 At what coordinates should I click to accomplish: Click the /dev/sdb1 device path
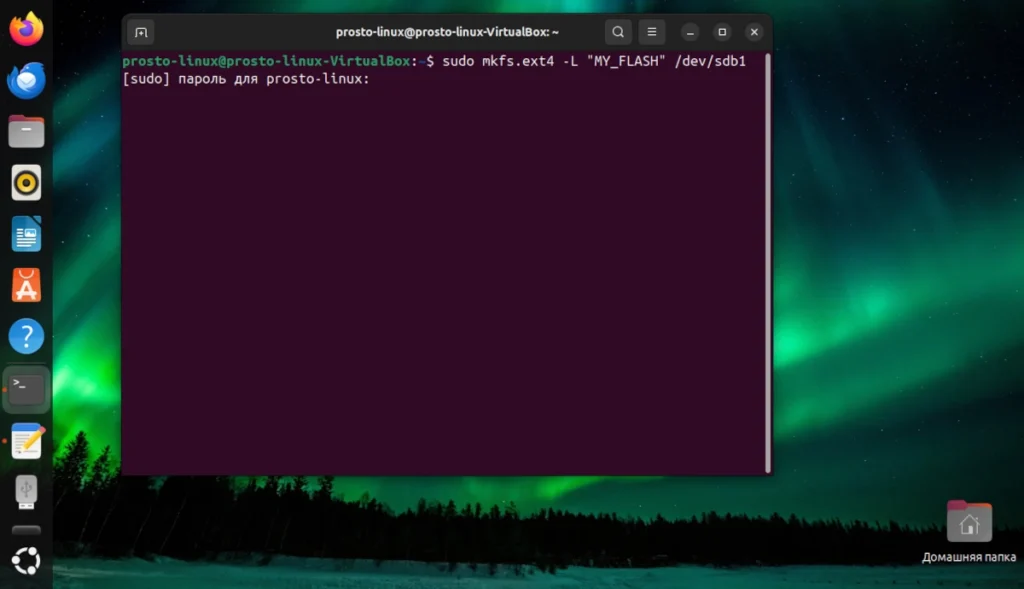pos(711,61)
